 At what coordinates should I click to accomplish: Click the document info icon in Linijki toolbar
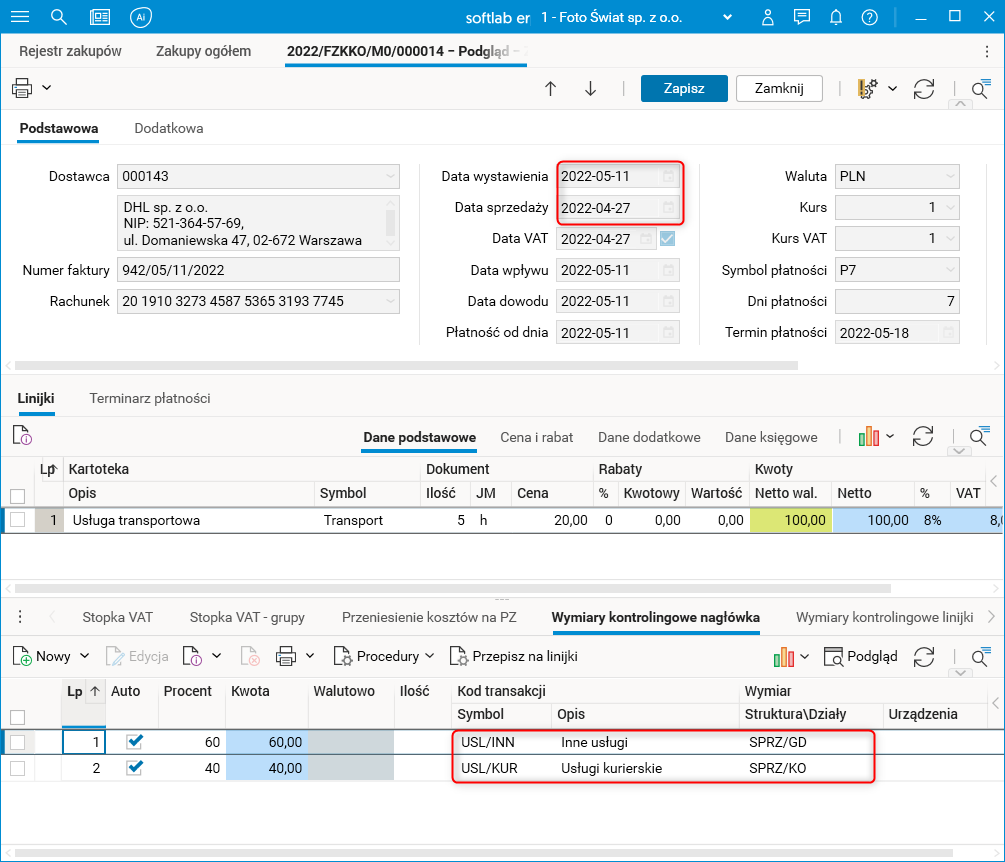[x=22, y=435]
